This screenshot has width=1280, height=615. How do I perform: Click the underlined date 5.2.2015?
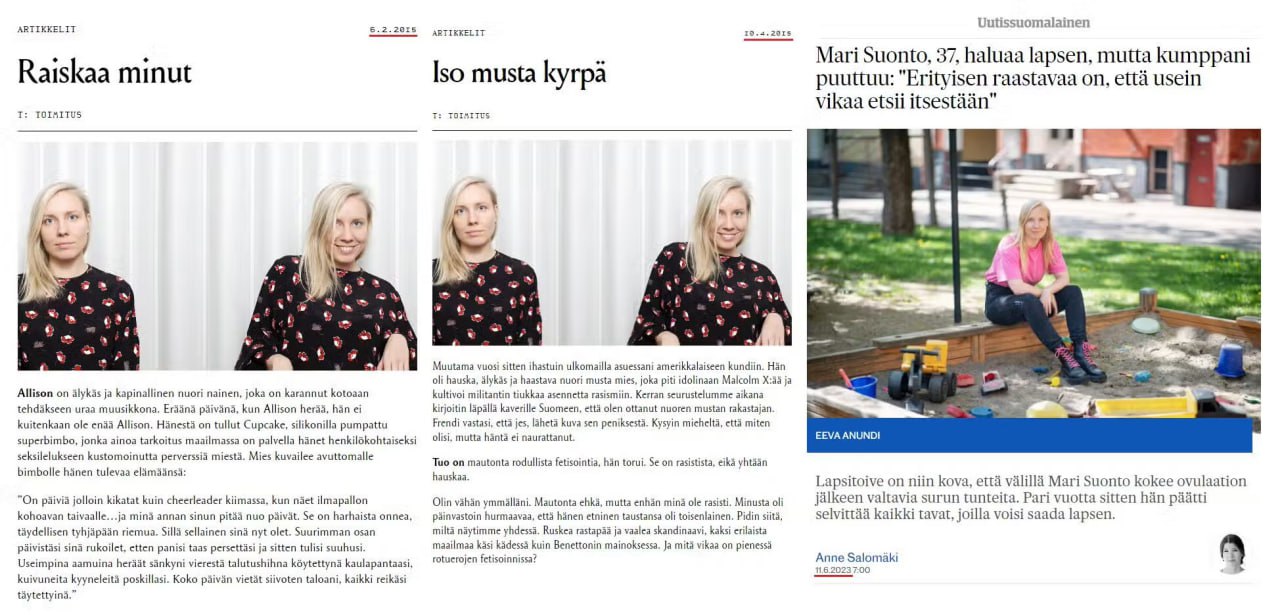click(393, 30)
